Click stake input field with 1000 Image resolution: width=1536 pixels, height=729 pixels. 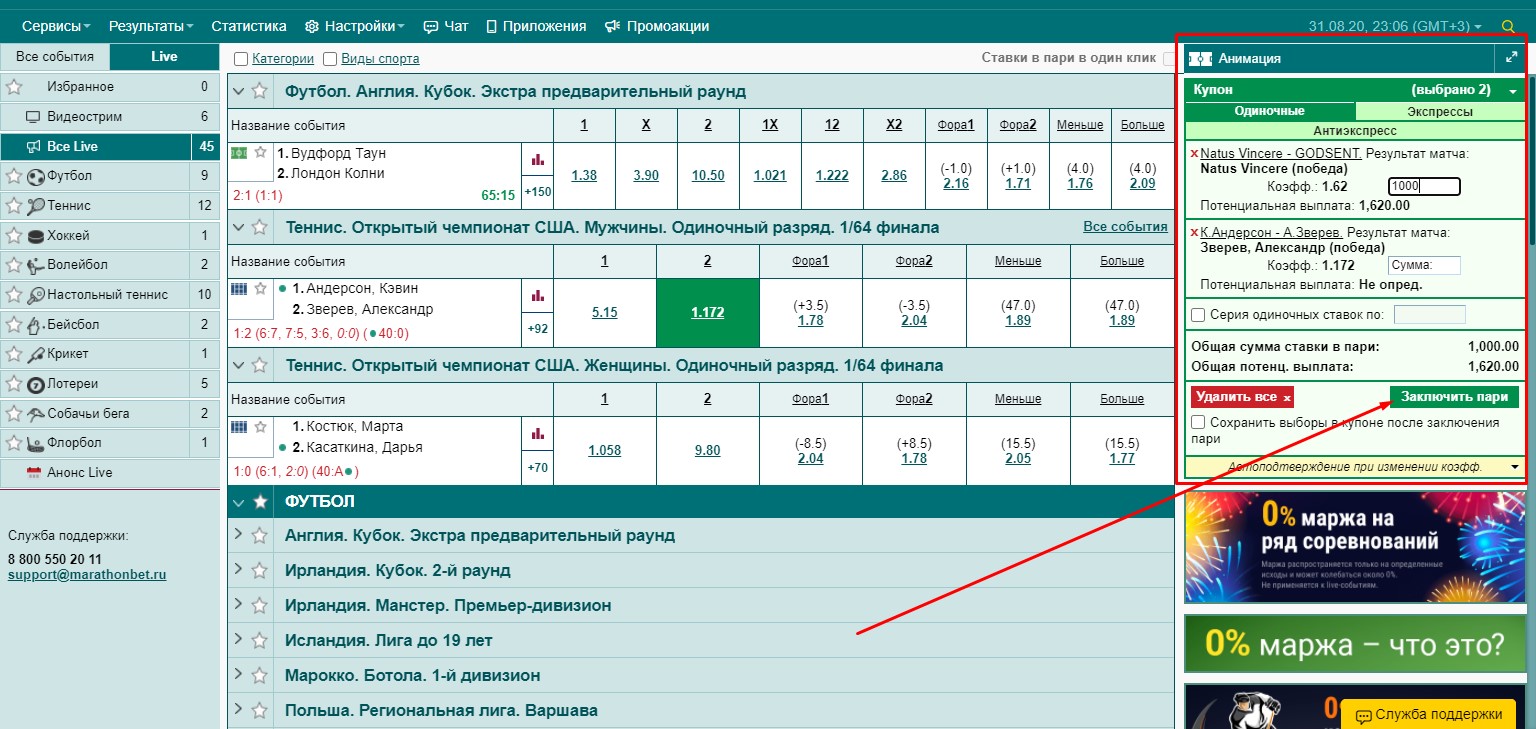pyautogui.click(x=1424, y=186)
